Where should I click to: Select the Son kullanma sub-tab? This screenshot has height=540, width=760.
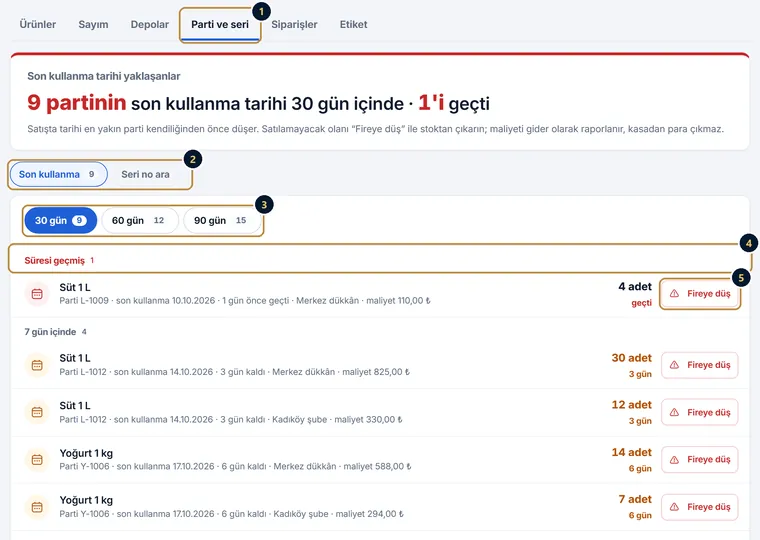pos(58,174)
